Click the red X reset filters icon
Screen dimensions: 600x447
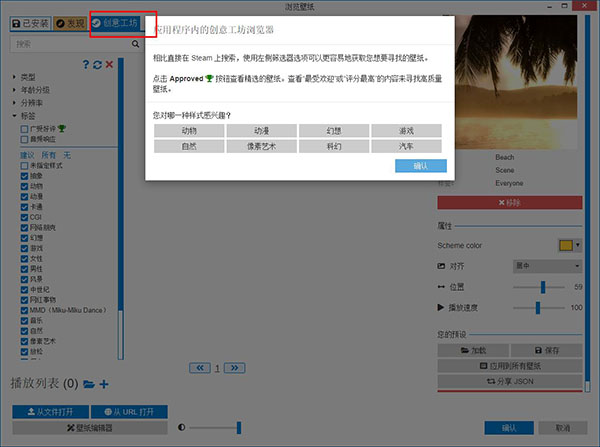click(x=108, y=65)
